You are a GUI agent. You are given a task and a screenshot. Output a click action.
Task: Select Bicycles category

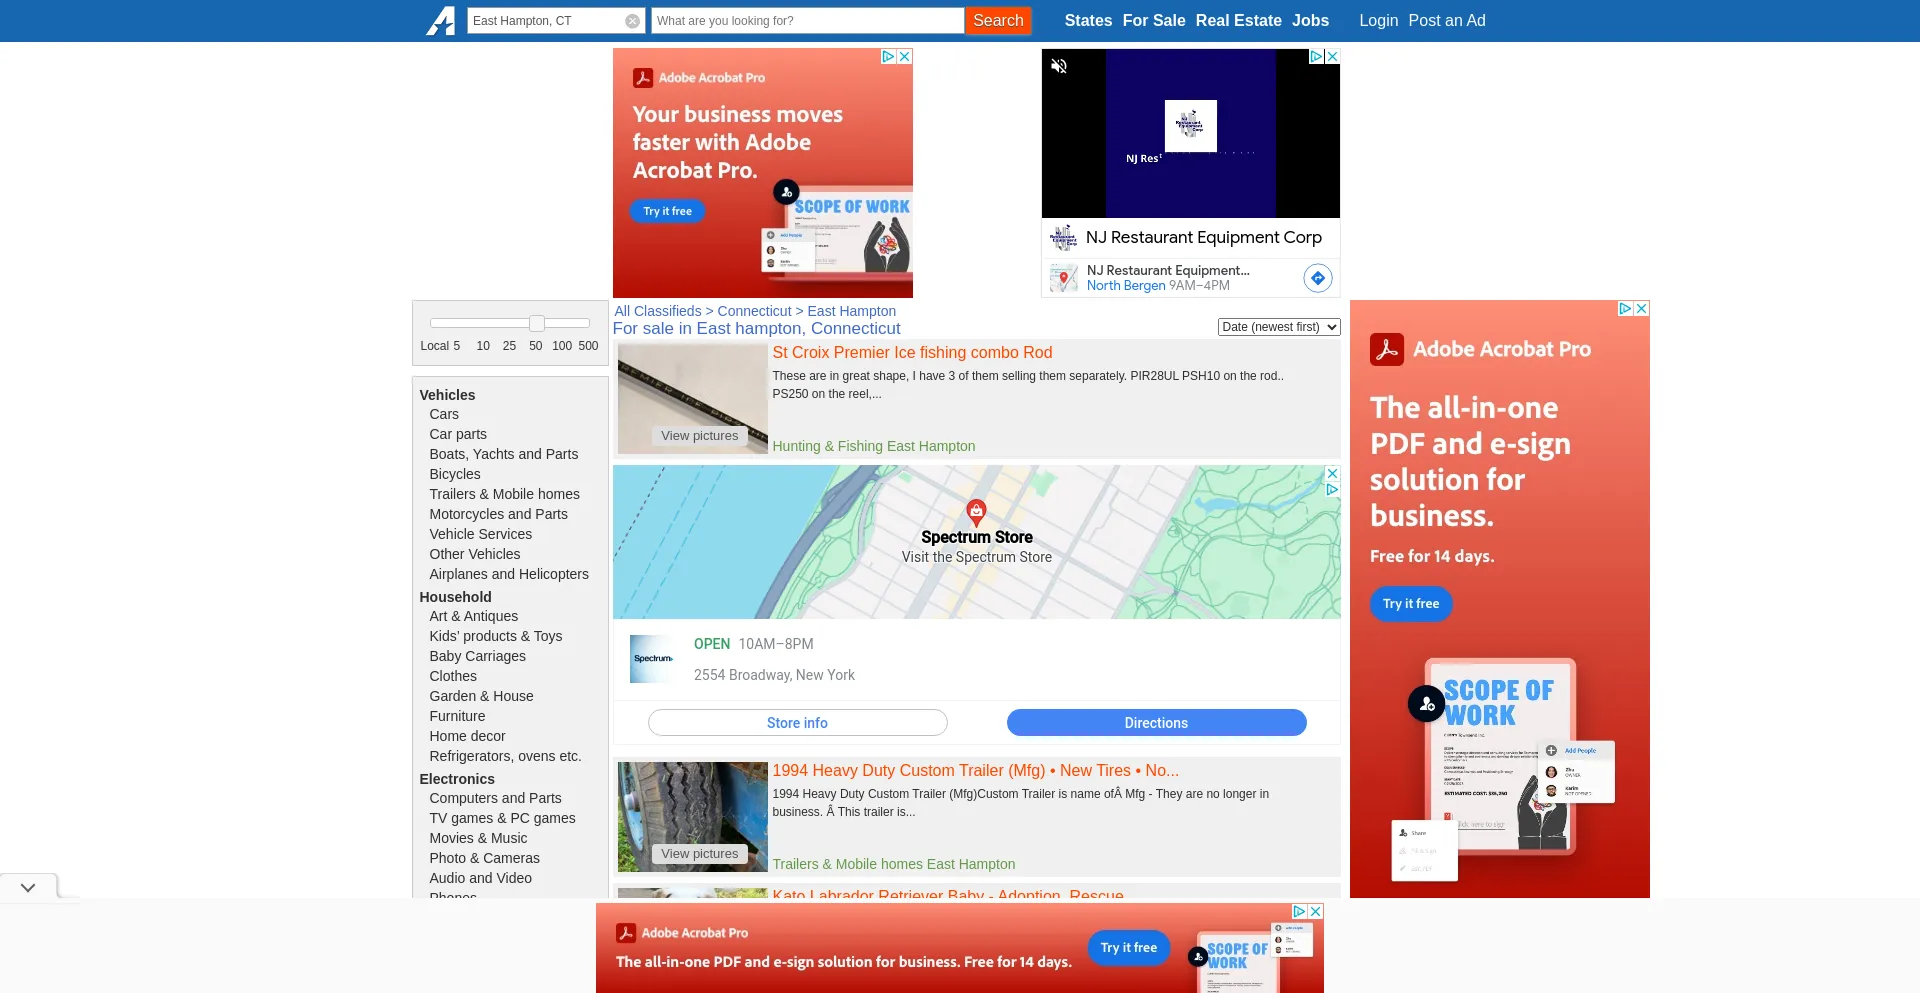pos(455,474)
